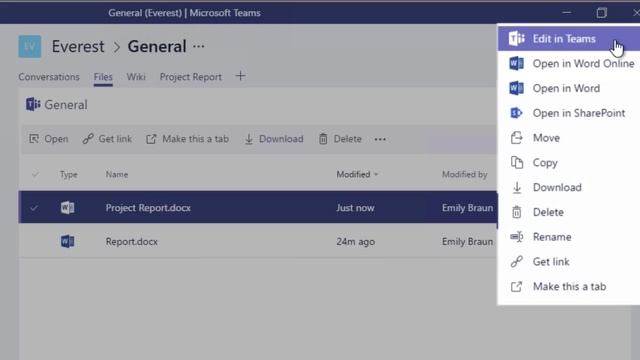Click Word icon next to Open in Word
The height and width of the screenshot is (360, 640).
517,88
